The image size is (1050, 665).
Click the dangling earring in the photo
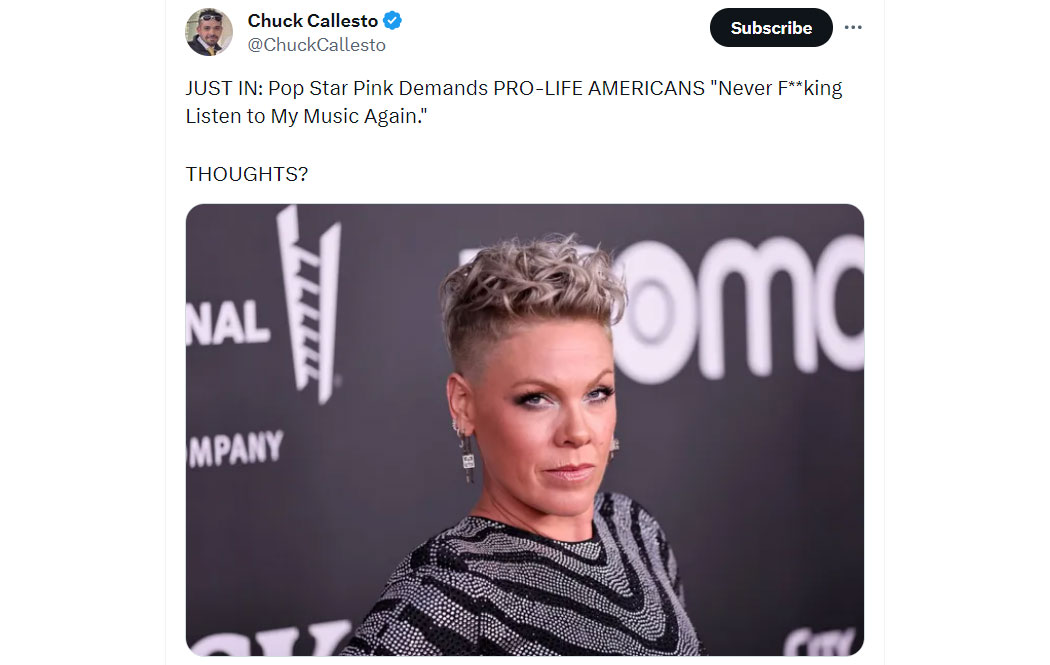467,458
